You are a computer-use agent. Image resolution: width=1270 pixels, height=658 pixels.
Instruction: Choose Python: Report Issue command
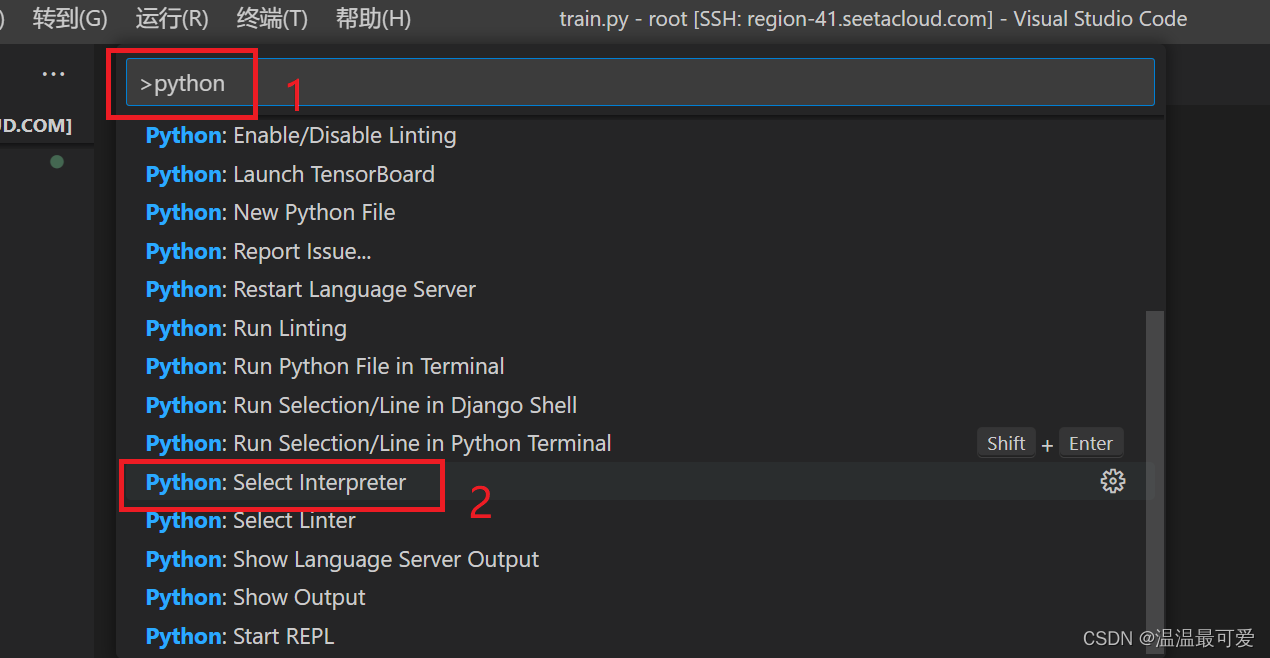(x=258, y=251)
